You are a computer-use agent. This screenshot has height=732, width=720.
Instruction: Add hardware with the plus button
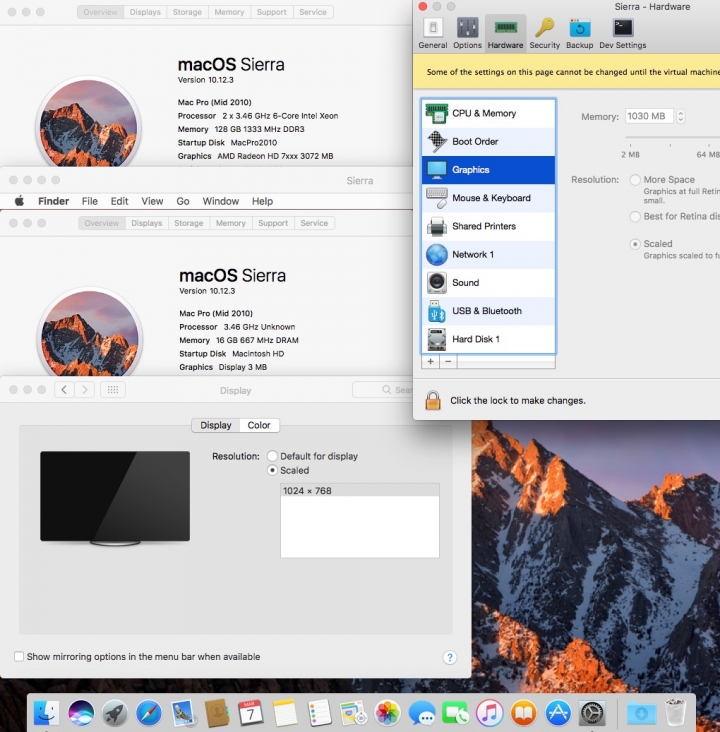(431, 361)
